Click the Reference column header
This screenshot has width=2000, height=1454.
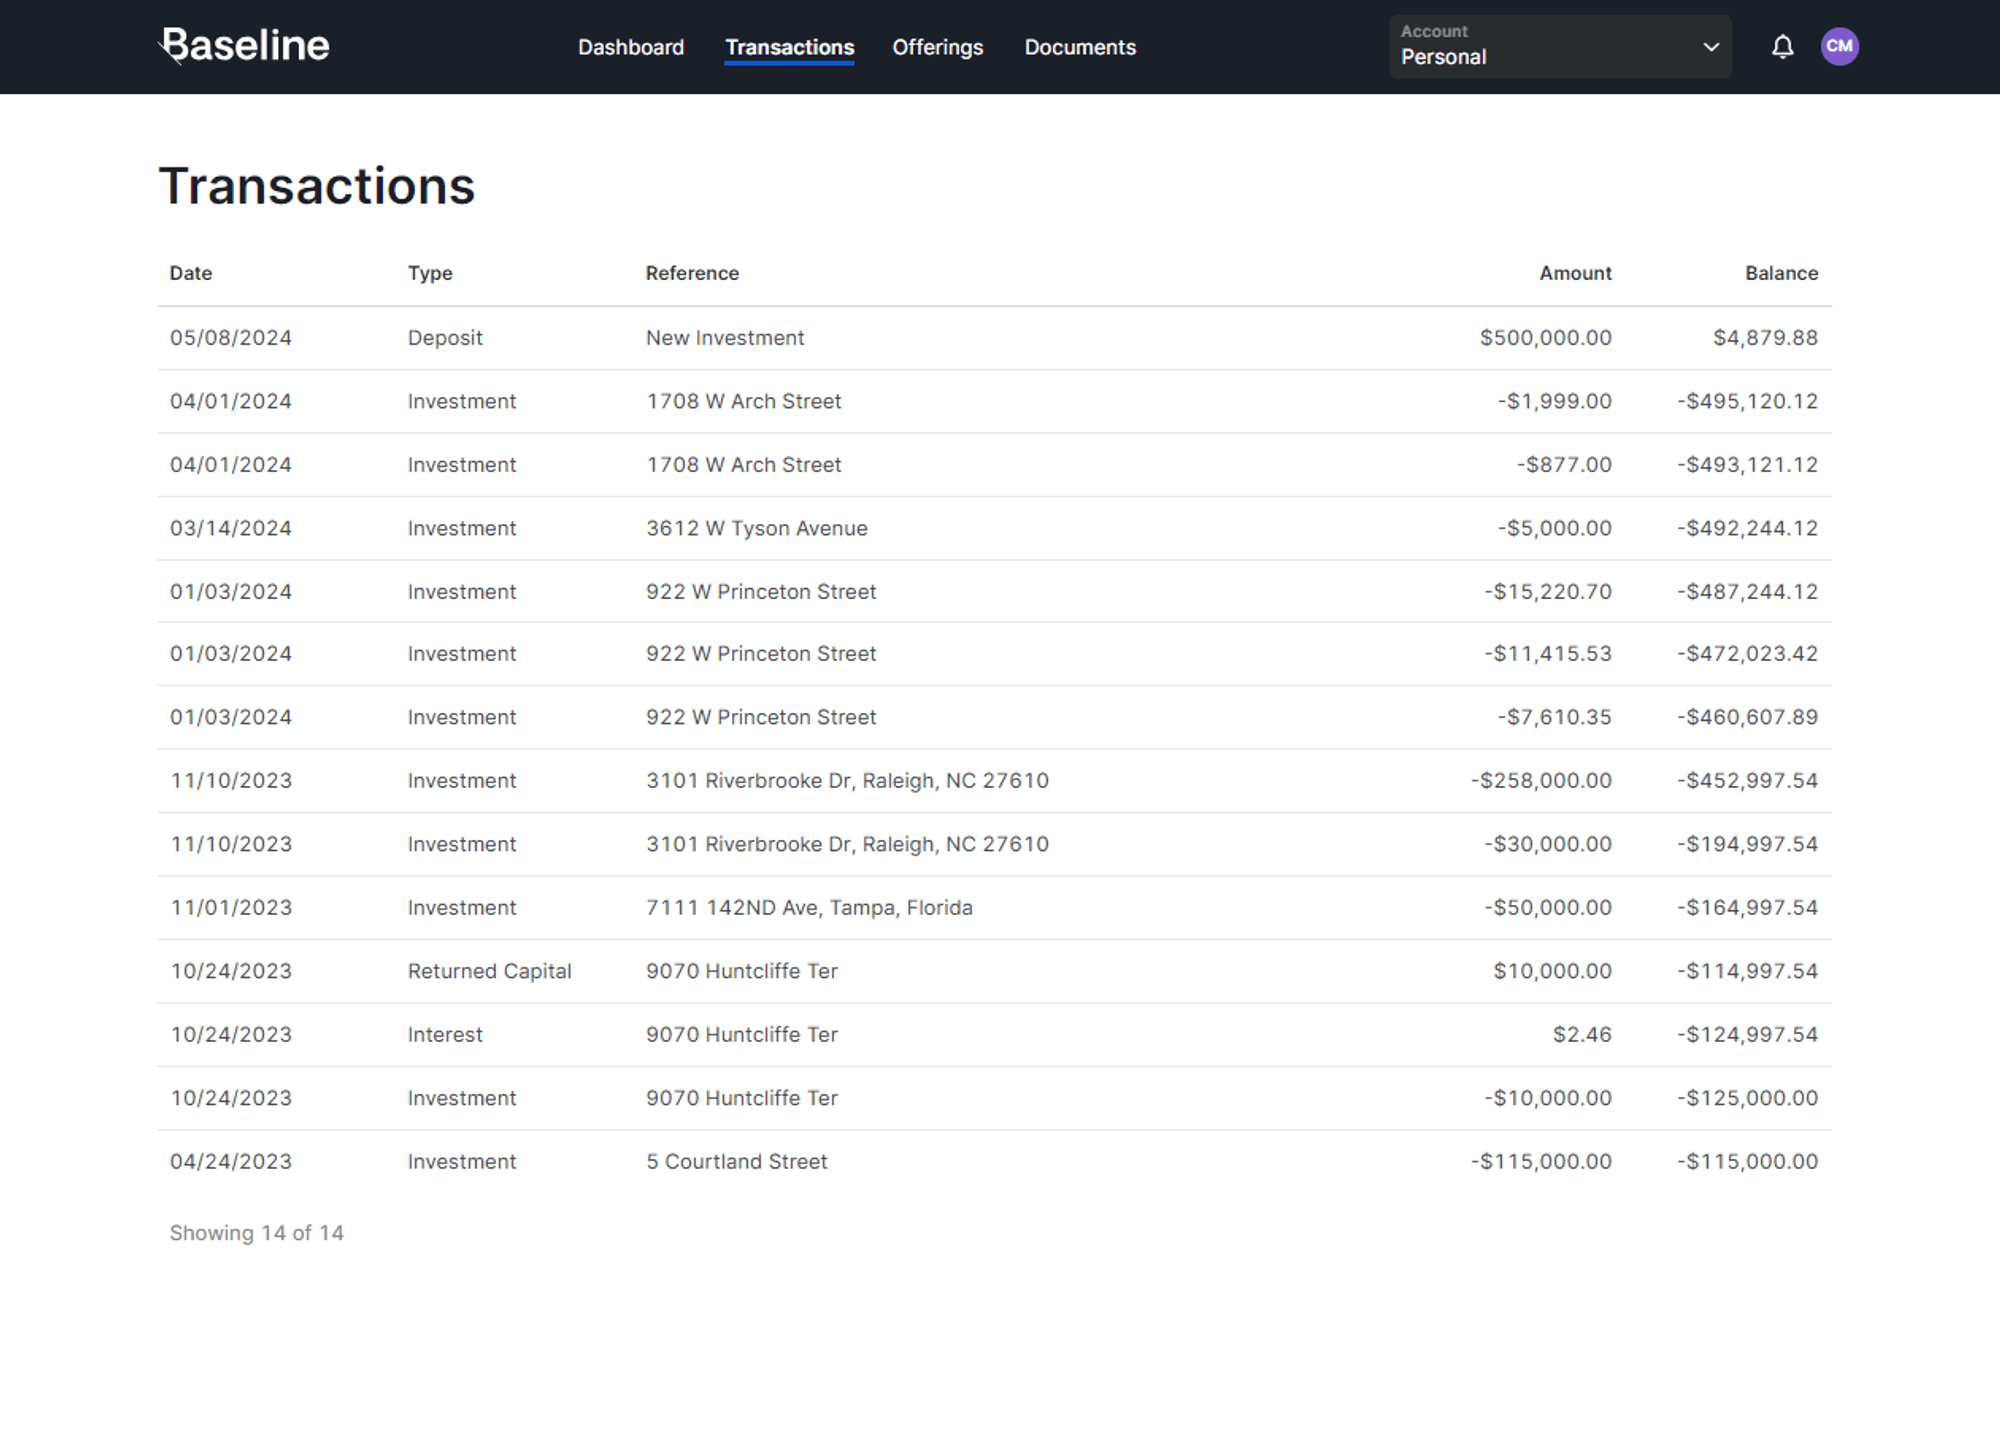click(692, 273)
